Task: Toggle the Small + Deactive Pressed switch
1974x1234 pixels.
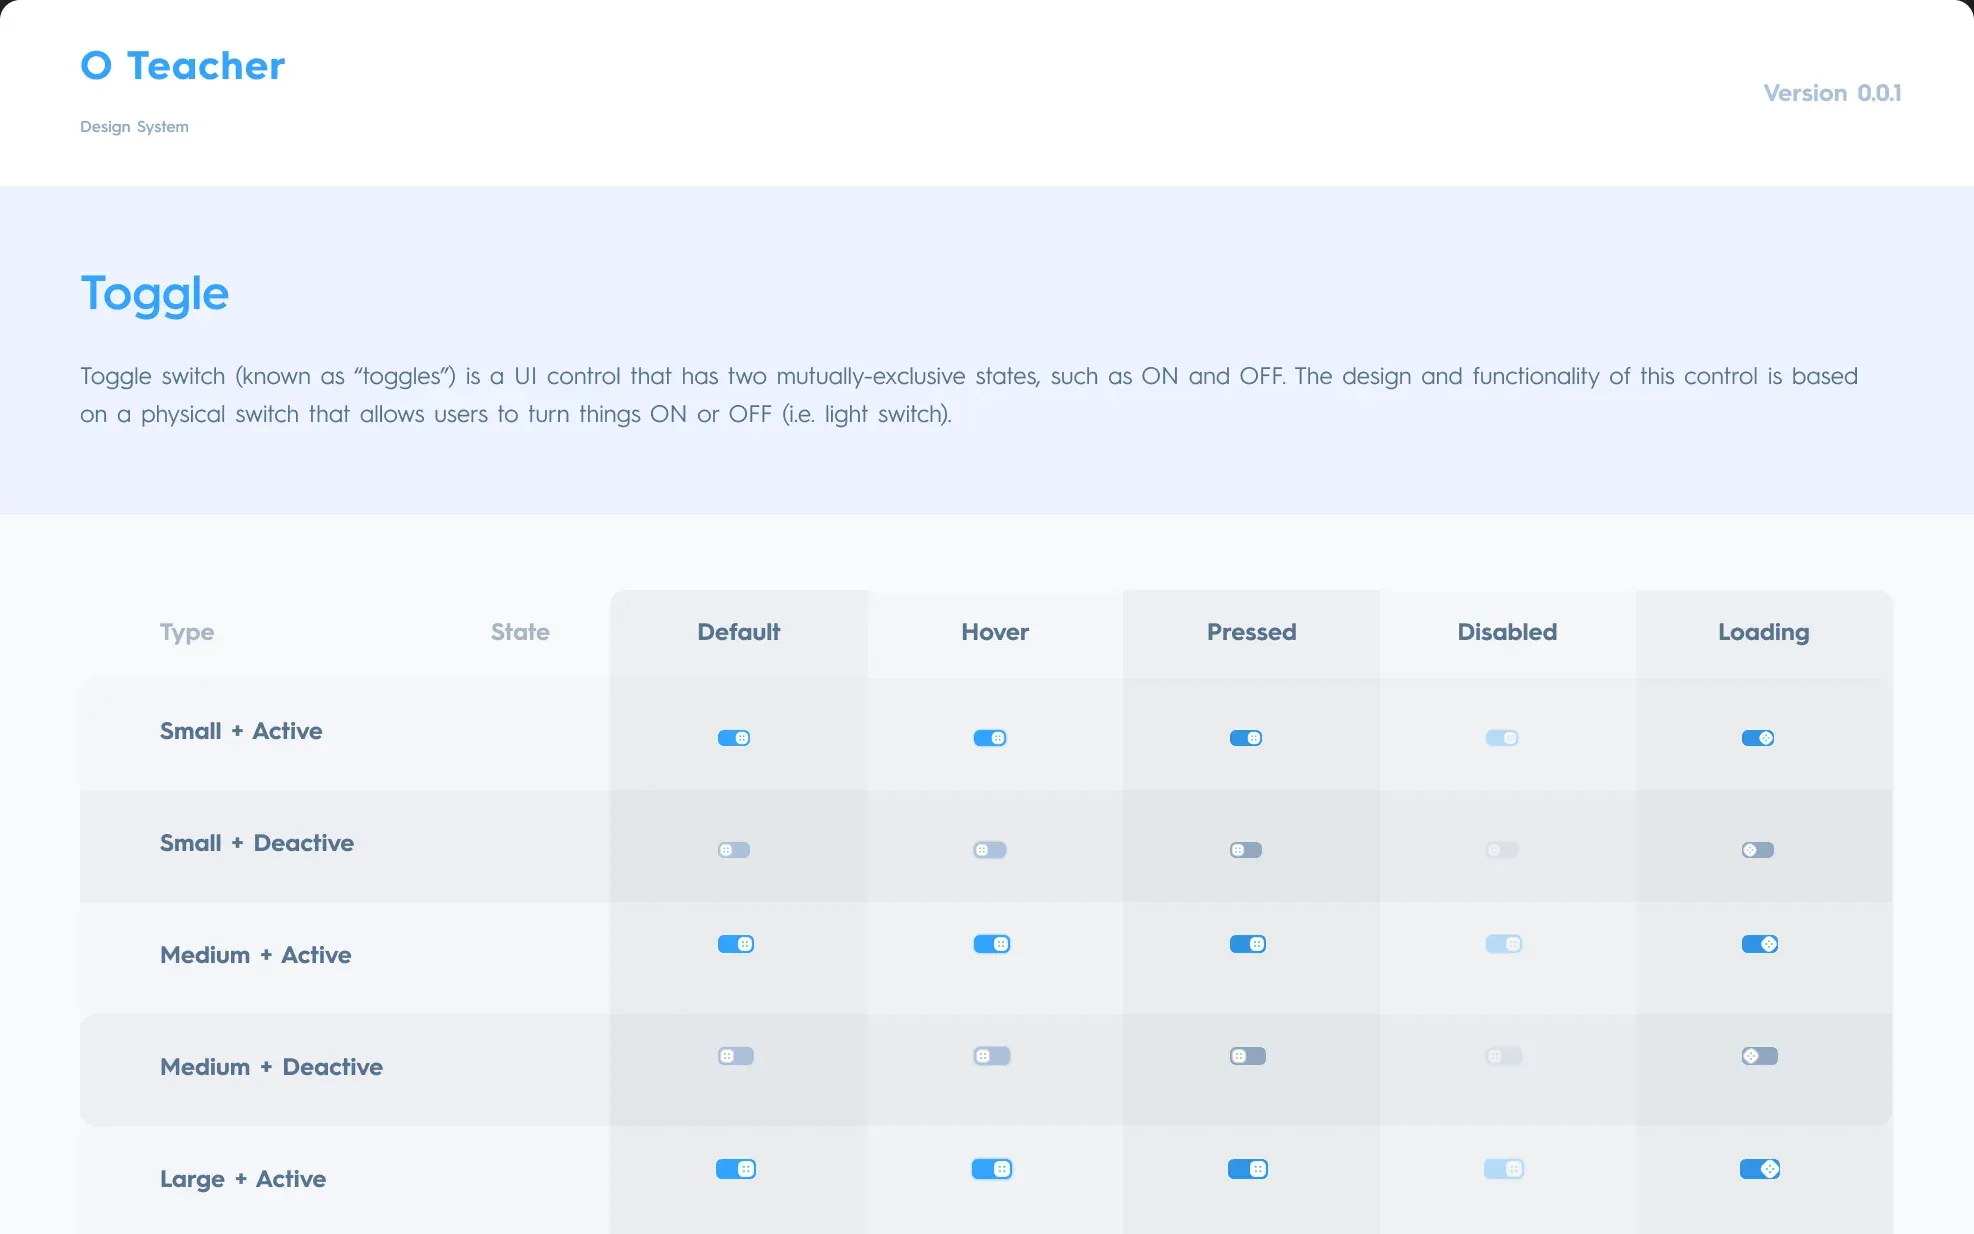Action: click(1246, 850)
